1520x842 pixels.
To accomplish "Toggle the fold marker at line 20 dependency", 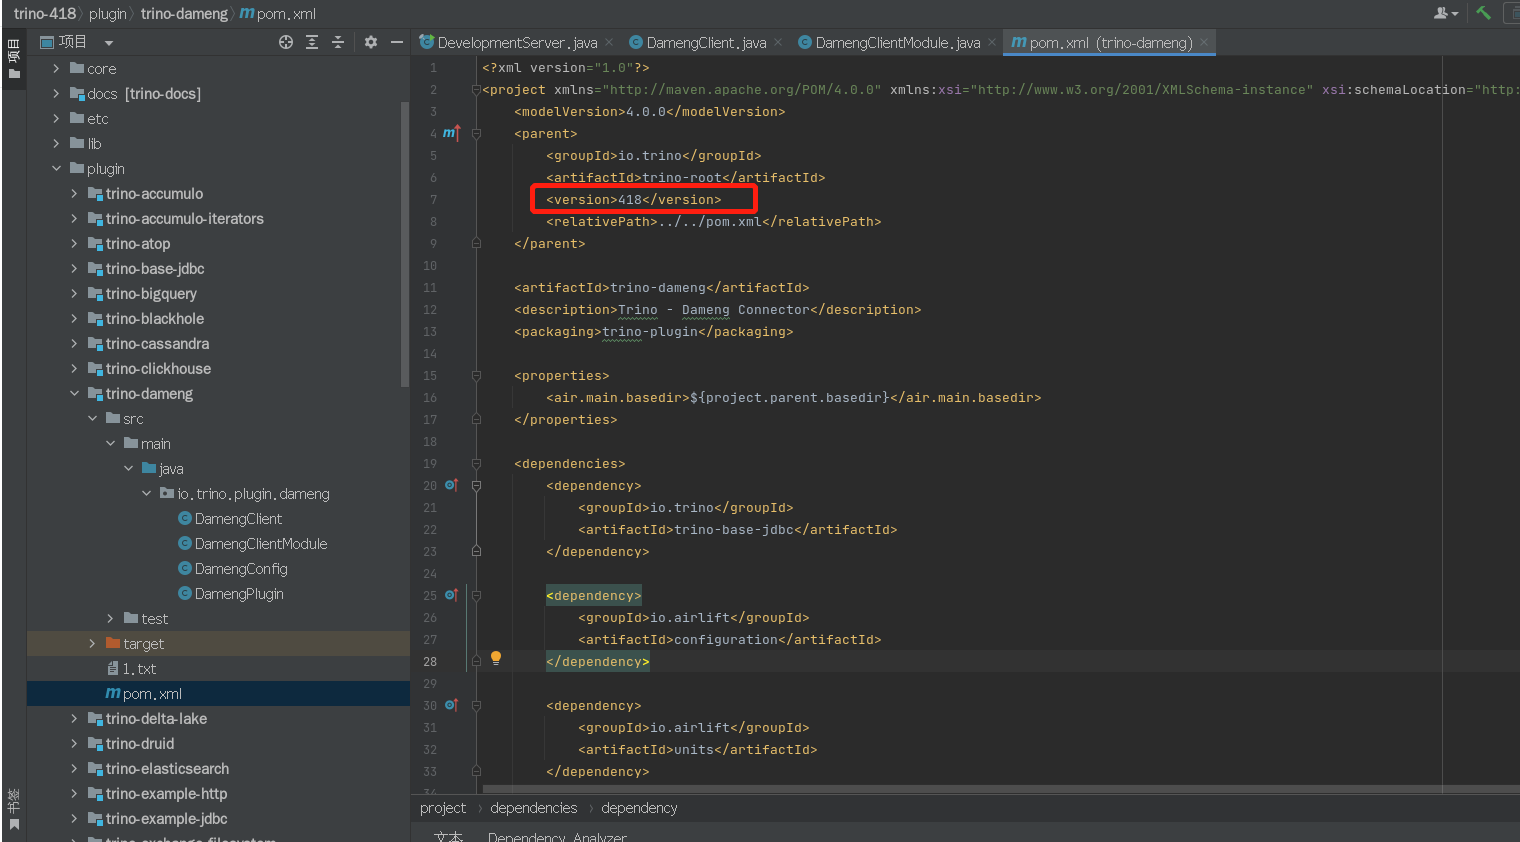I will click(476, 485).
